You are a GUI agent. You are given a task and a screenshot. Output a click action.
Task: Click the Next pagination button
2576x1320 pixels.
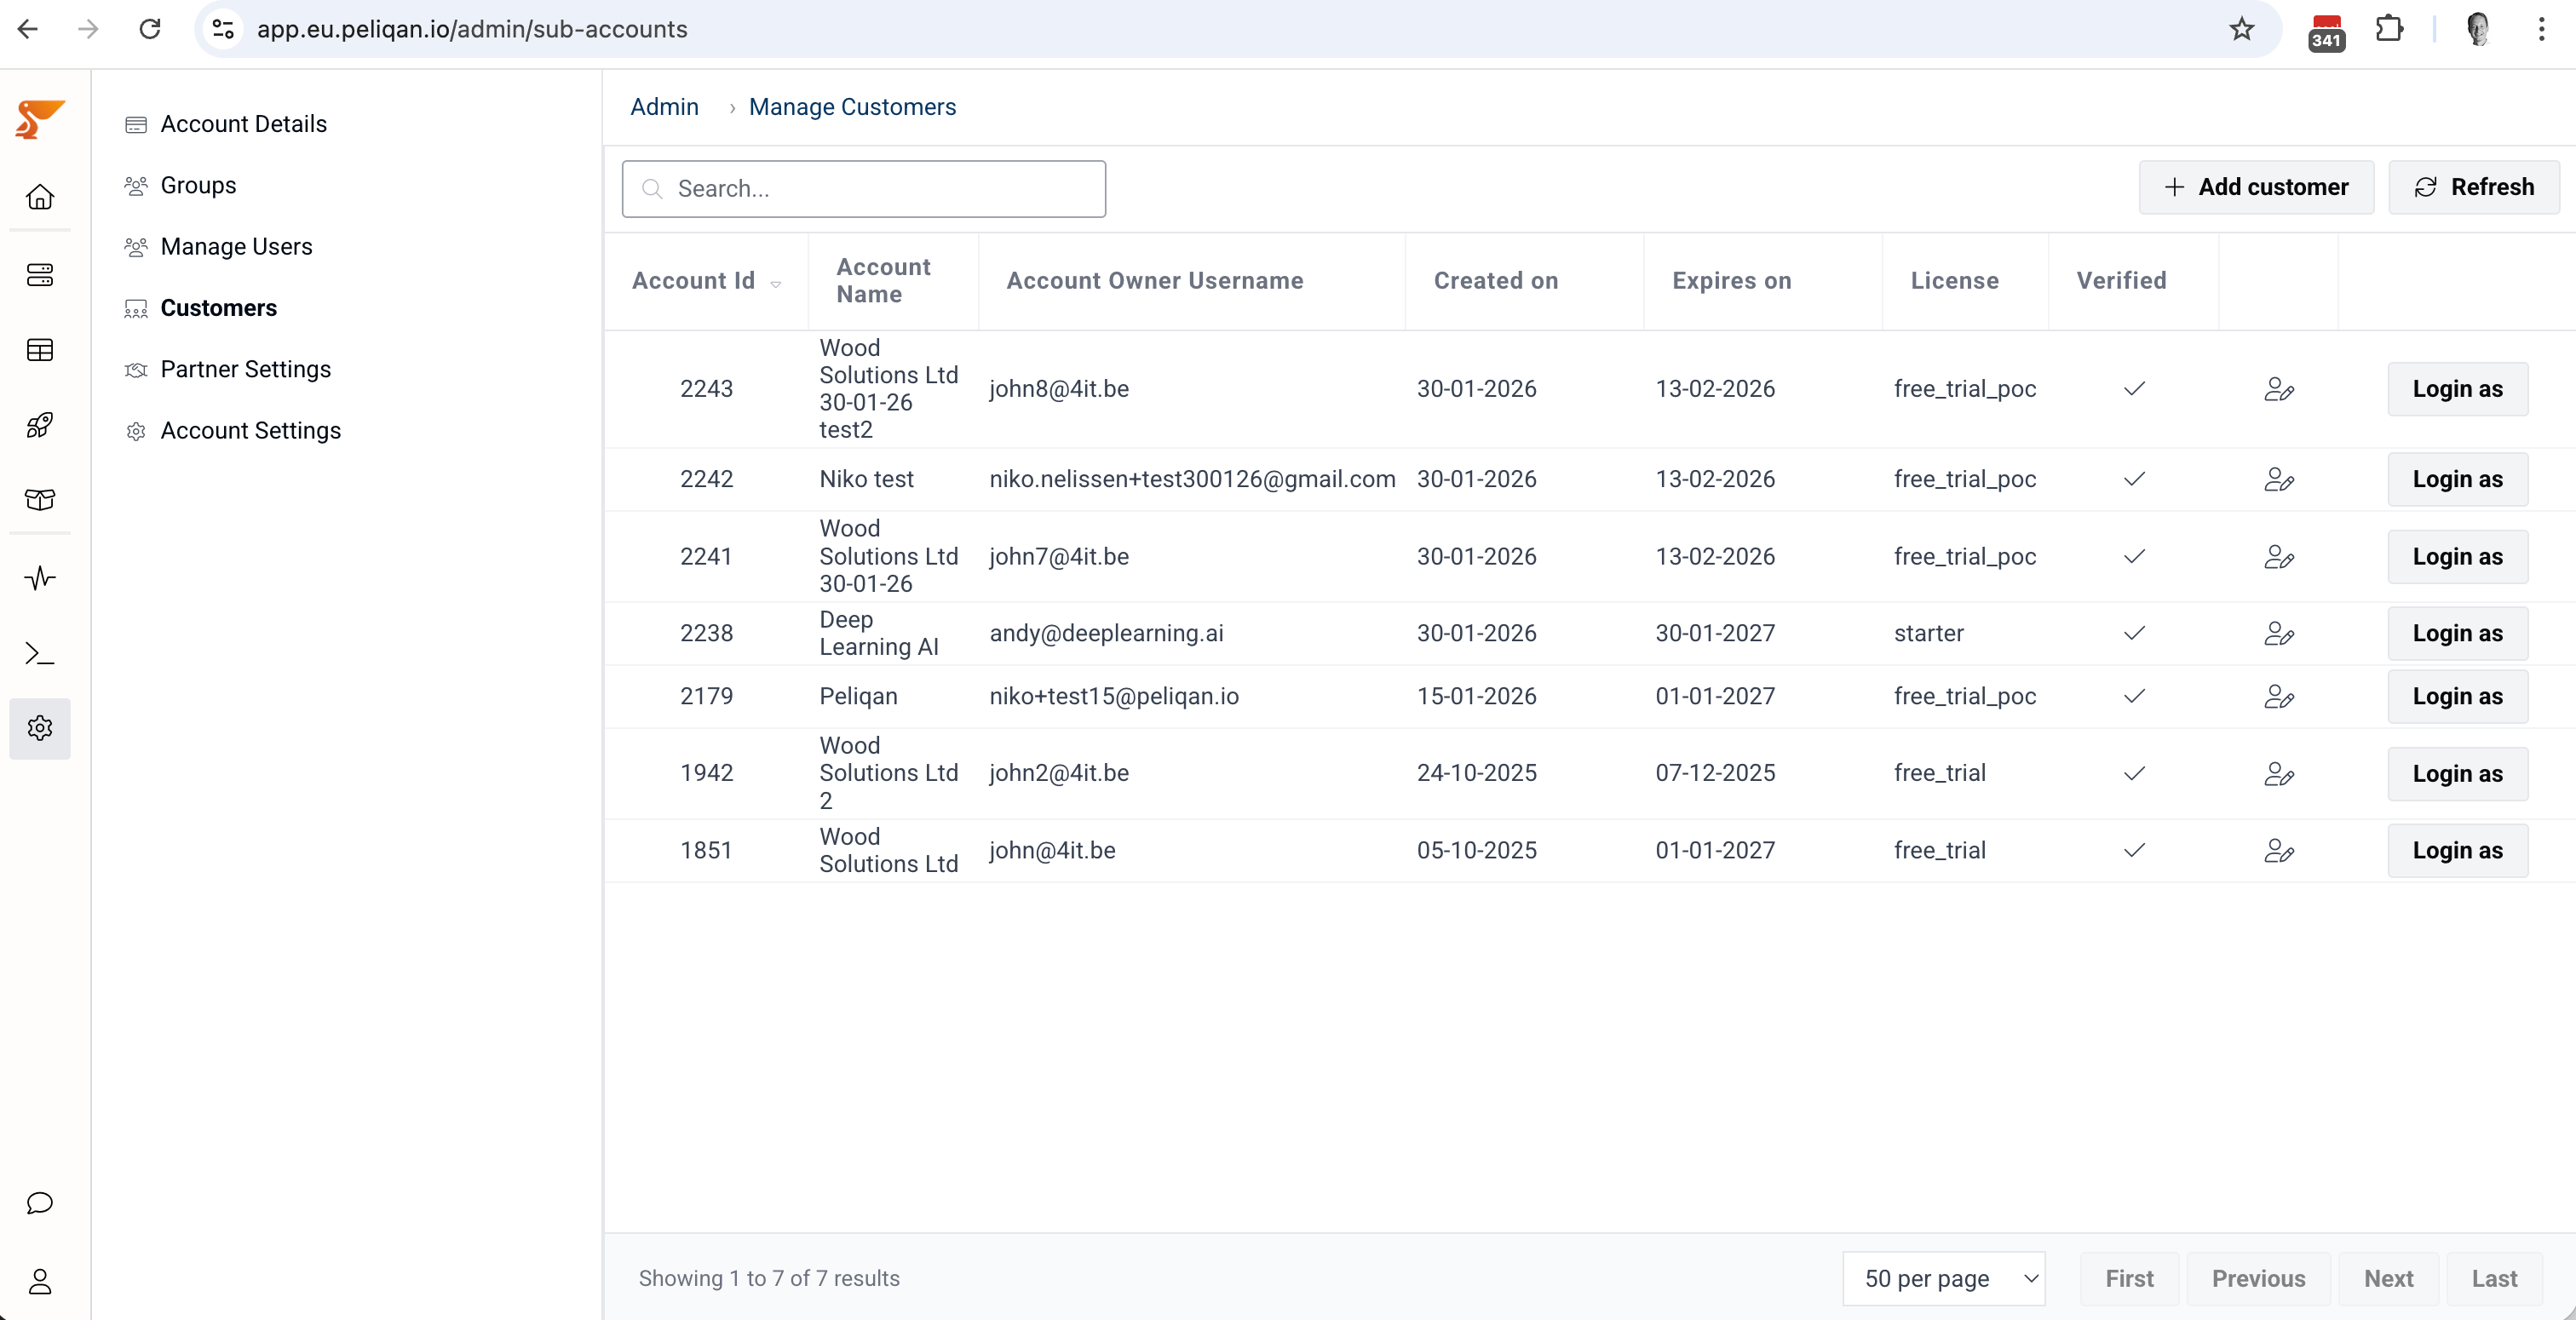tap(2388, 1278)
